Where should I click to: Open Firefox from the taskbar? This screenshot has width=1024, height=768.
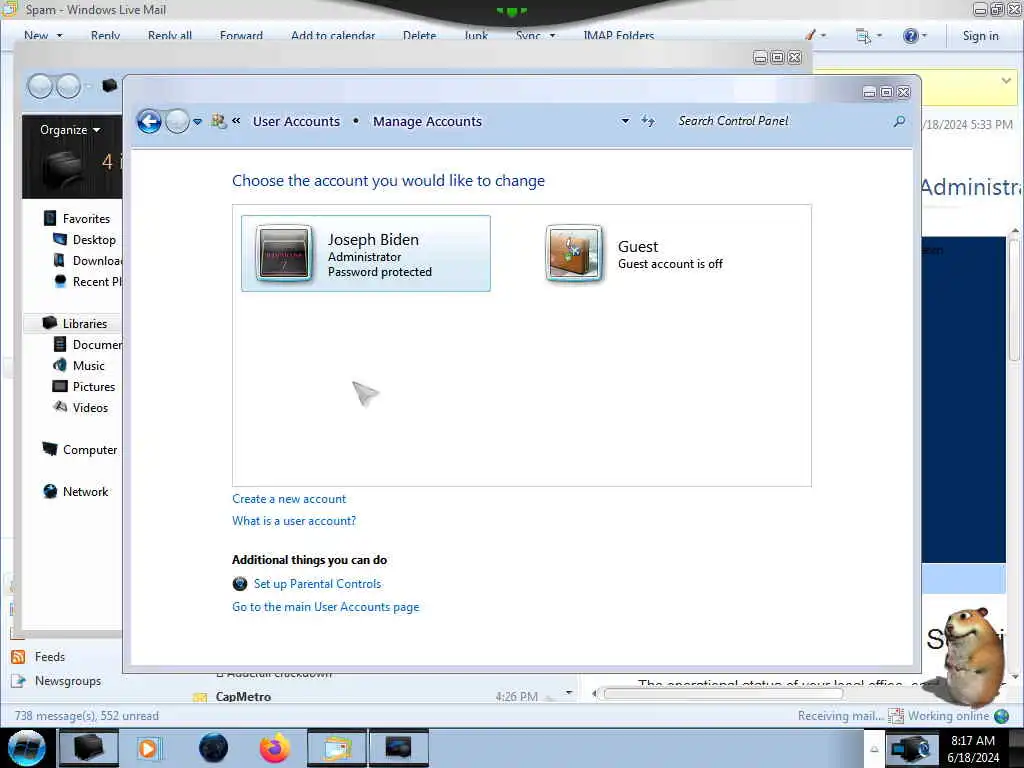(275, 748)
